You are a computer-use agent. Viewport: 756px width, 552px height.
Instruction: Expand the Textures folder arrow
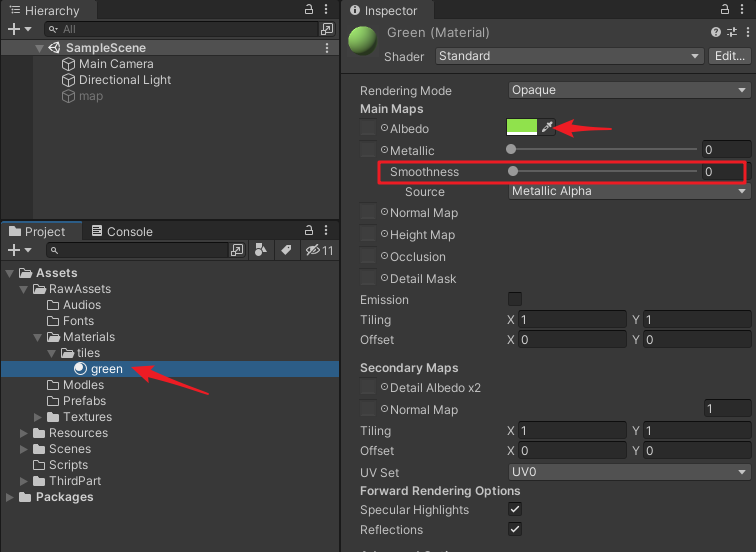tap(38, 417)
